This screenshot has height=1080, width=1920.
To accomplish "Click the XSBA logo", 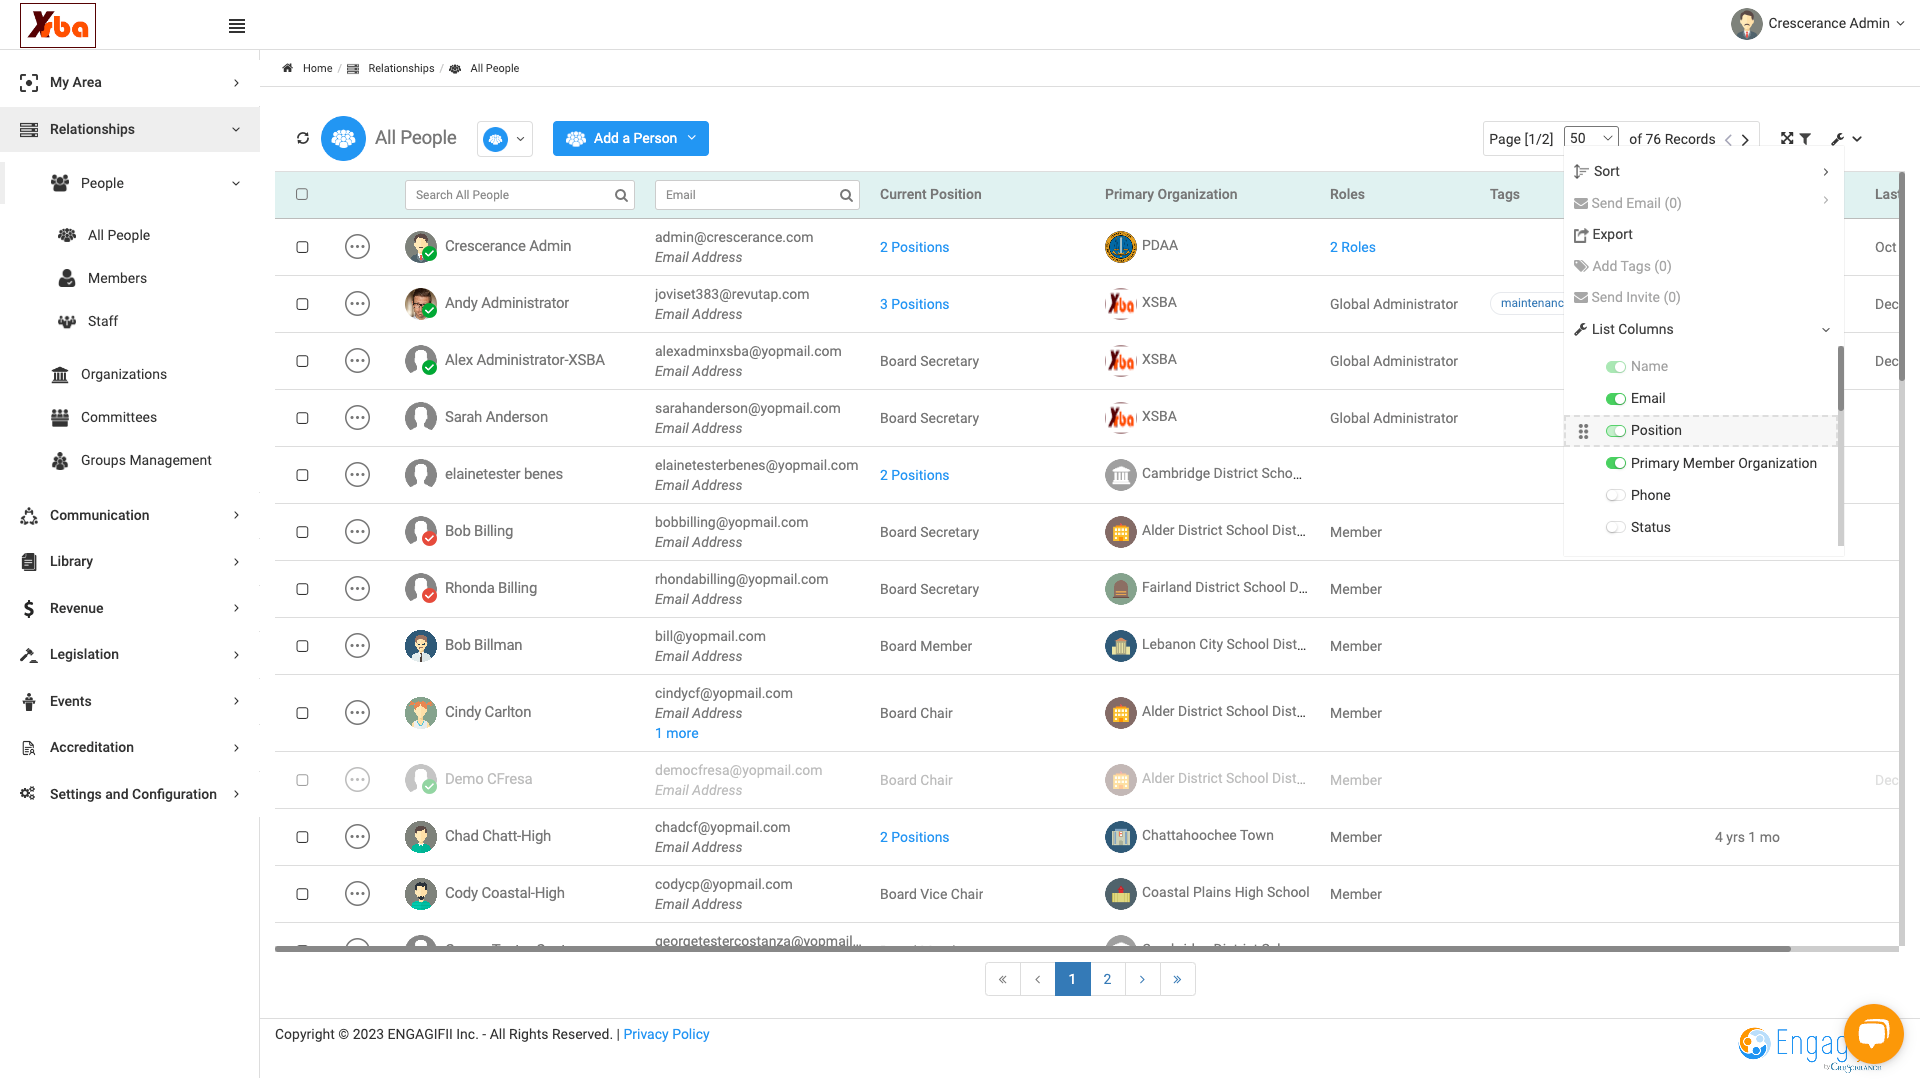I will tap(58, 25).
